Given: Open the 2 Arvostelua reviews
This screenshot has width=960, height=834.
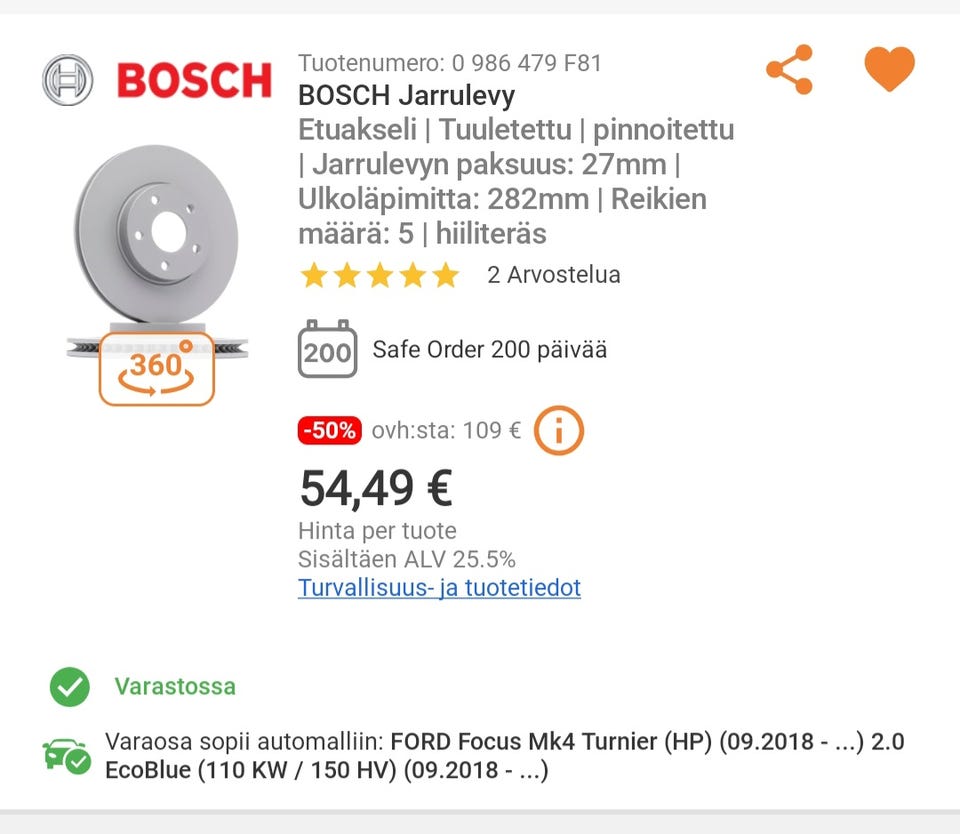Looking at the screenshot, I should click(x=553, y=275).
